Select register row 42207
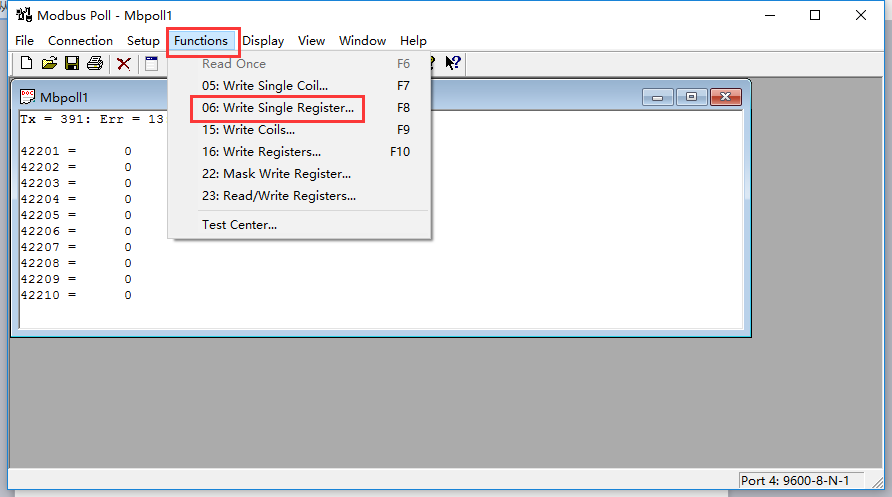 pos(76,247)
